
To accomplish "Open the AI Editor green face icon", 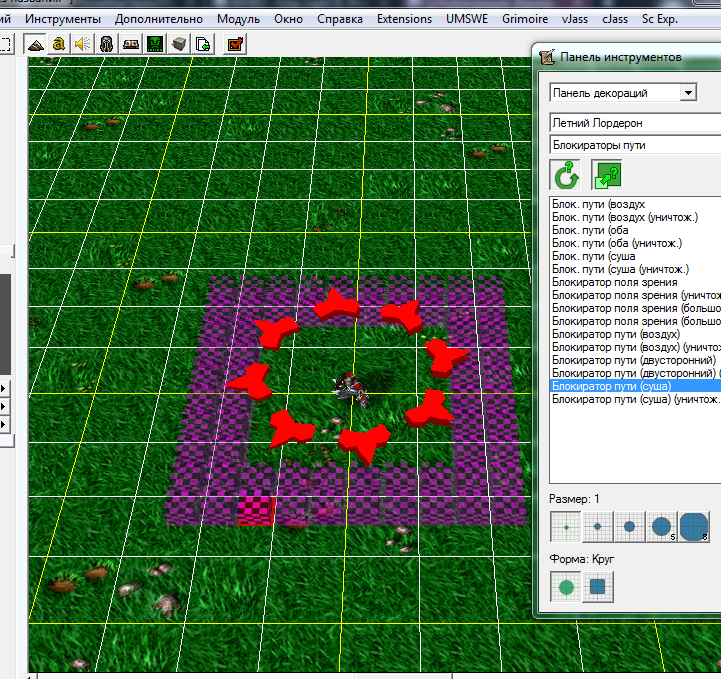I will [x=155, y=43].
